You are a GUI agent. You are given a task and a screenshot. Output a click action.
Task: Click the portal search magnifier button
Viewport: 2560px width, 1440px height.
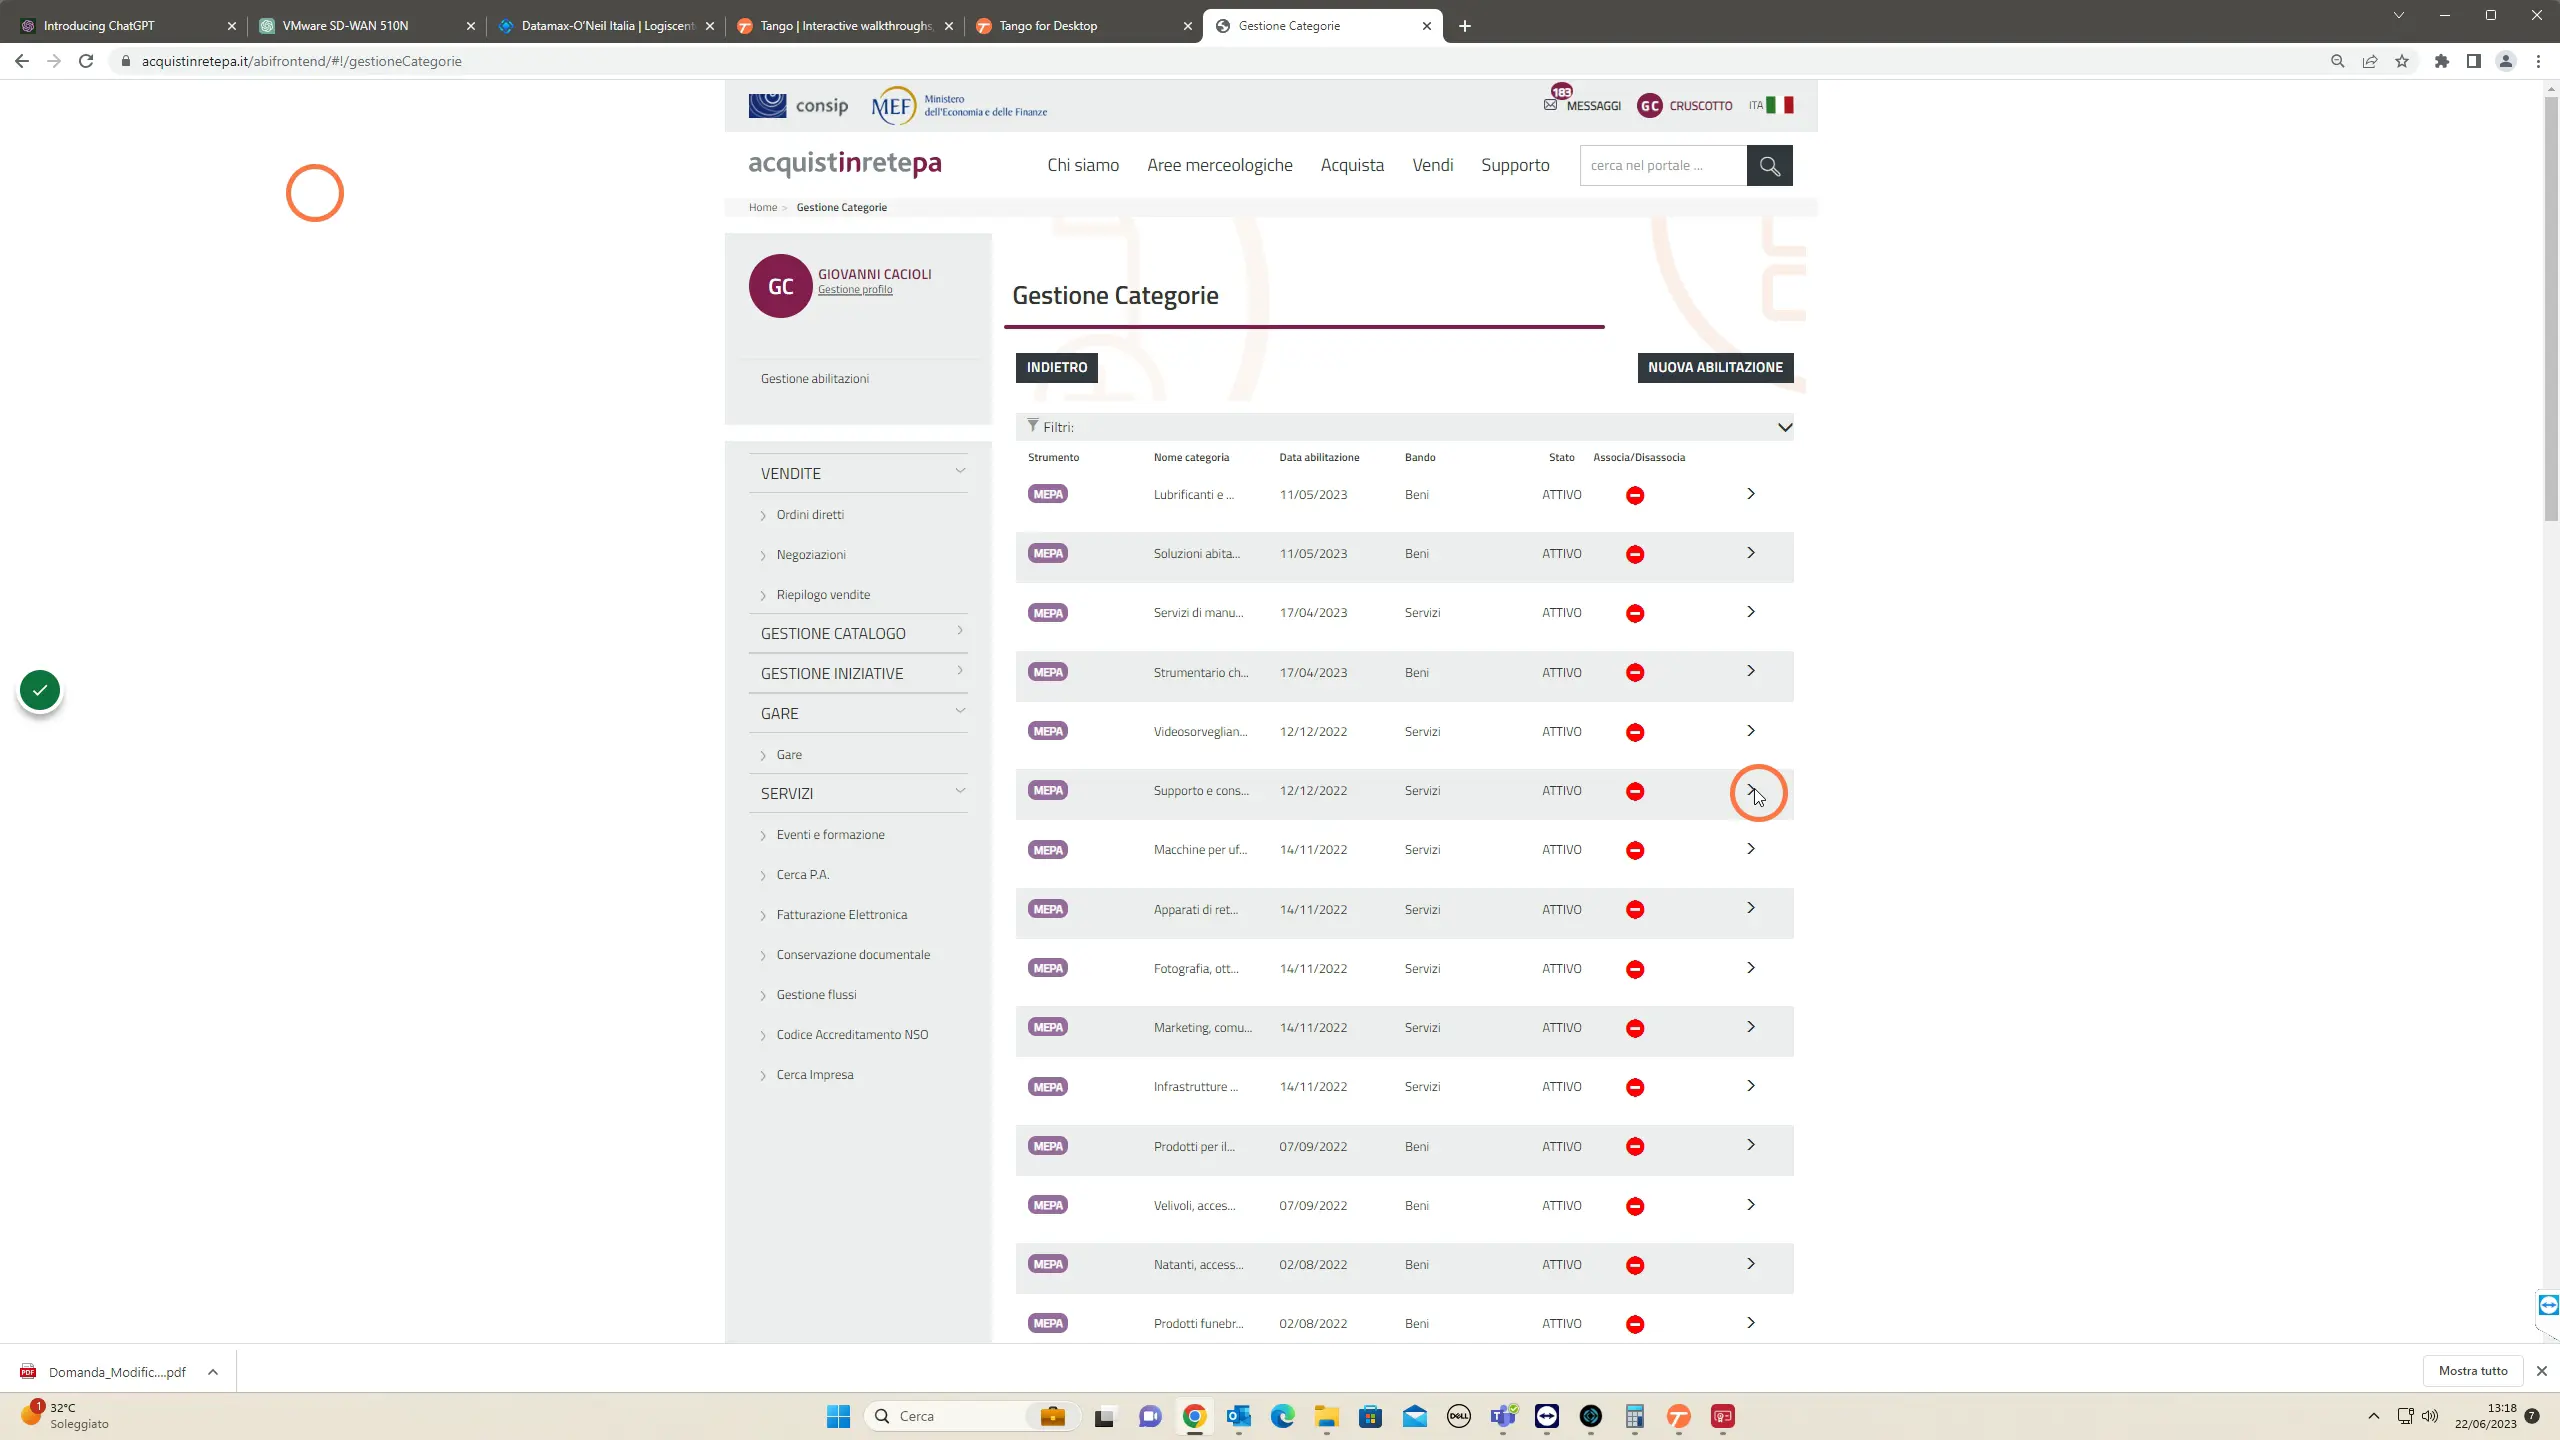[x=1769, y=165]
